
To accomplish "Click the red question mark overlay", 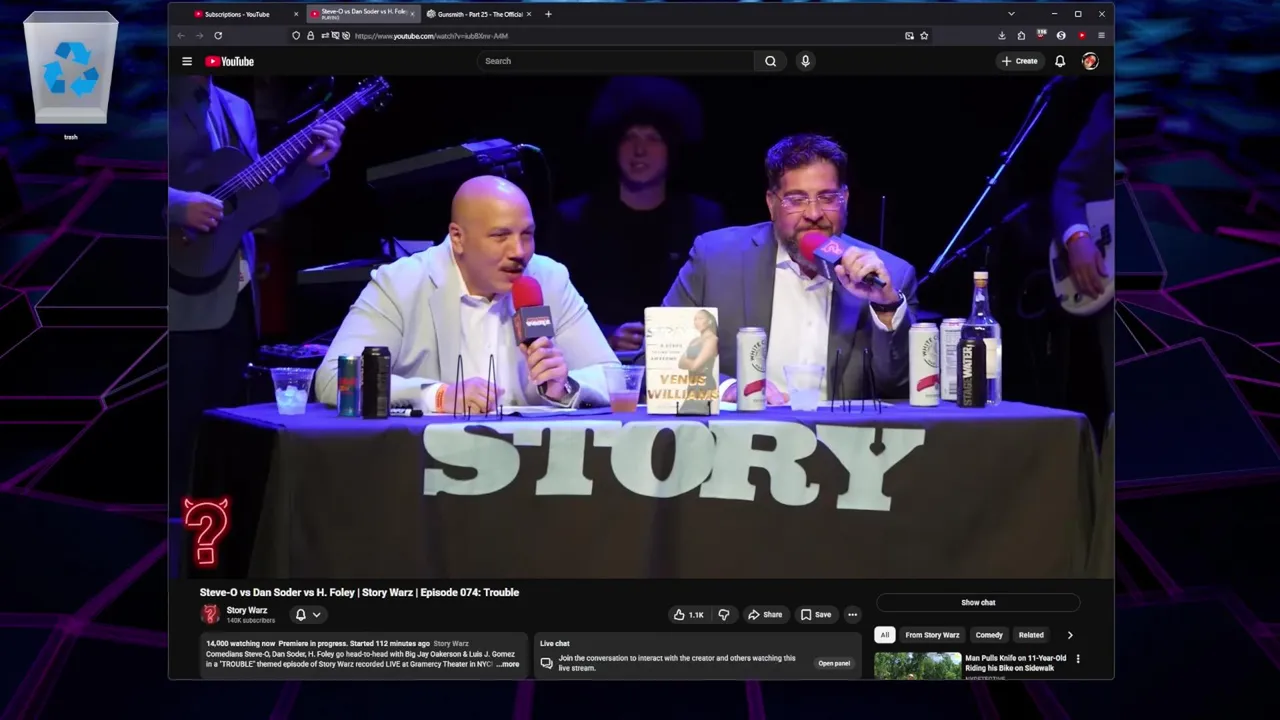I will [206, 532].
